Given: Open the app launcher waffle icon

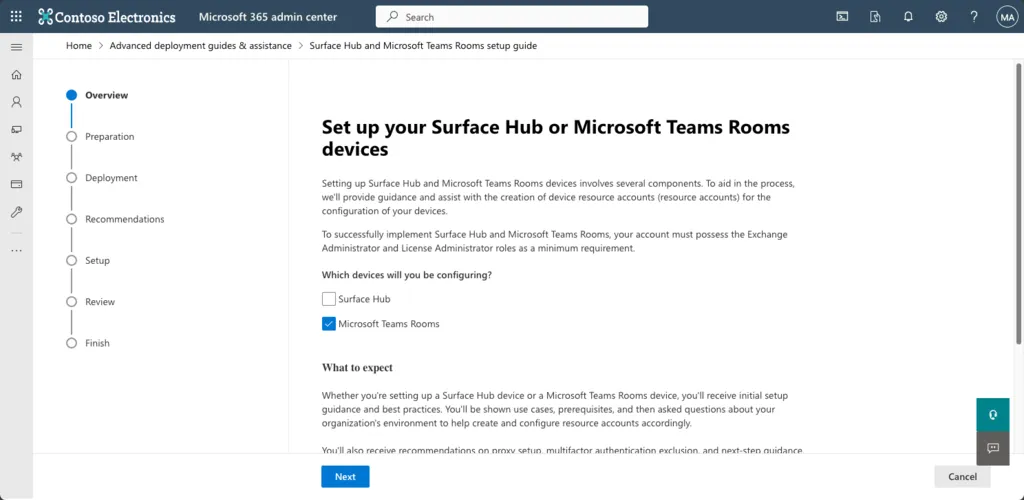Looking at the screenshot, I should tap(16, 17).
